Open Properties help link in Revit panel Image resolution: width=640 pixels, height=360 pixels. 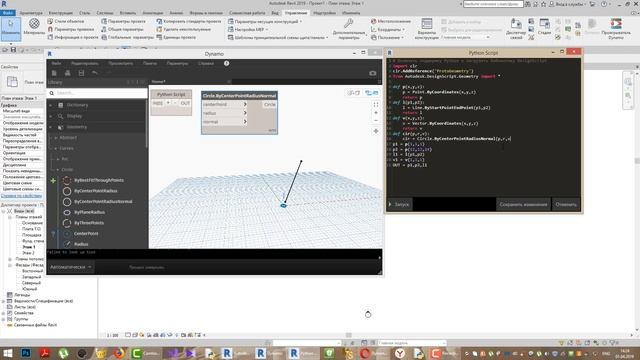tap(21, 196)
